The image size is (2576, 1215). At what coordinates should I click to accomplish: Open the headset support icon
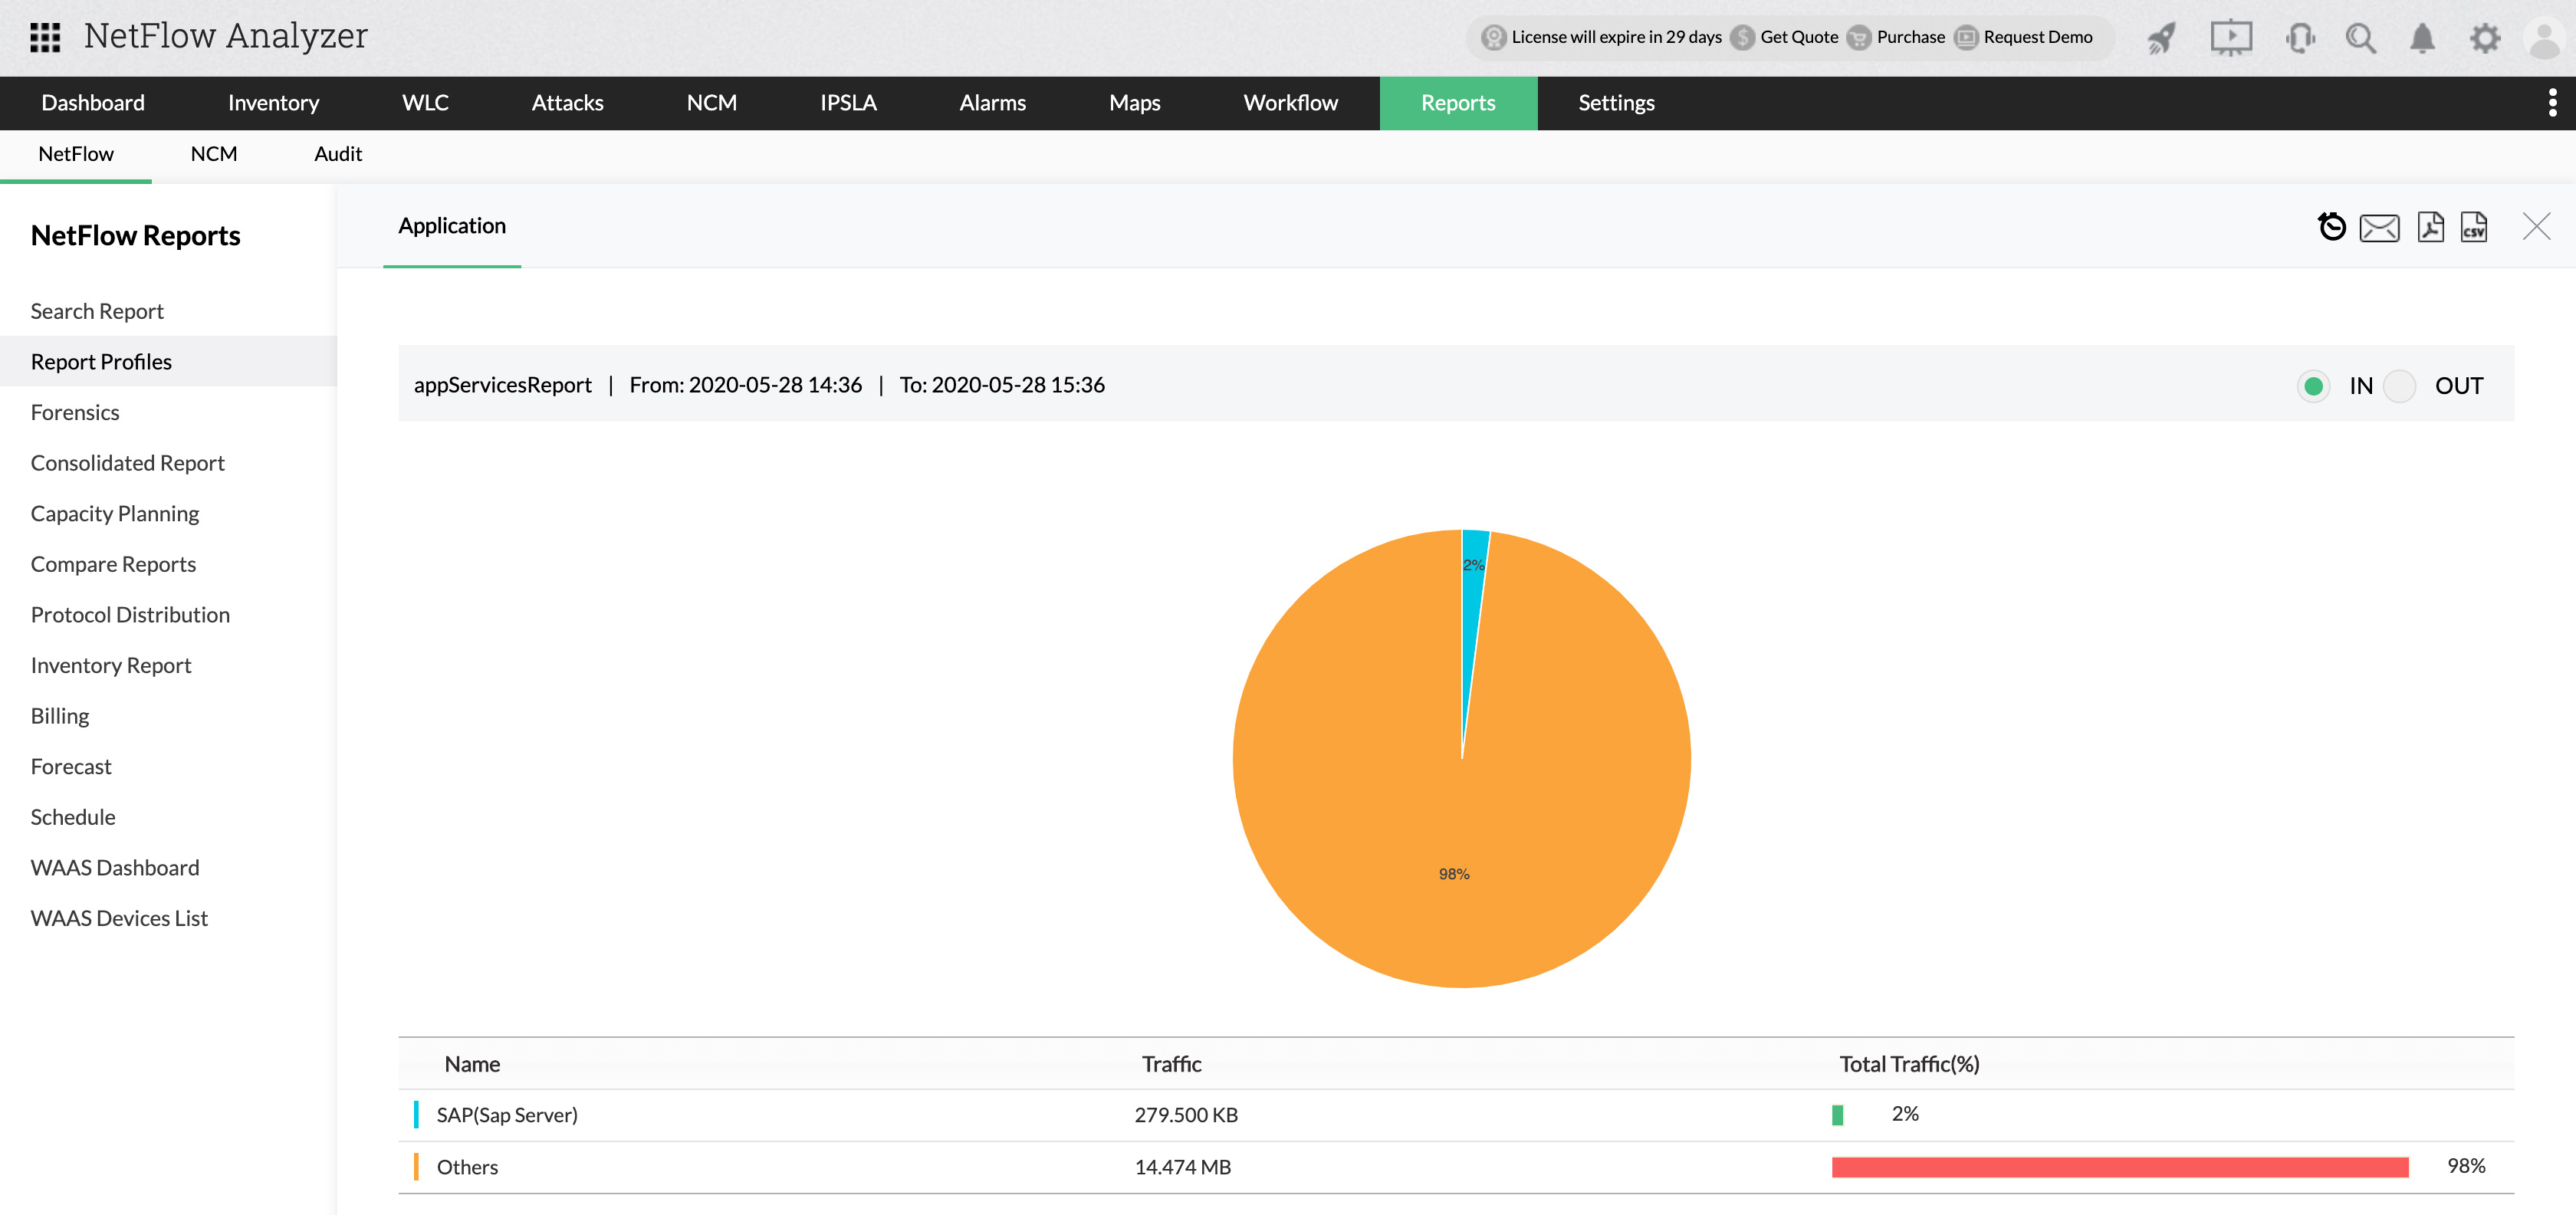(x=2300, y=38)
